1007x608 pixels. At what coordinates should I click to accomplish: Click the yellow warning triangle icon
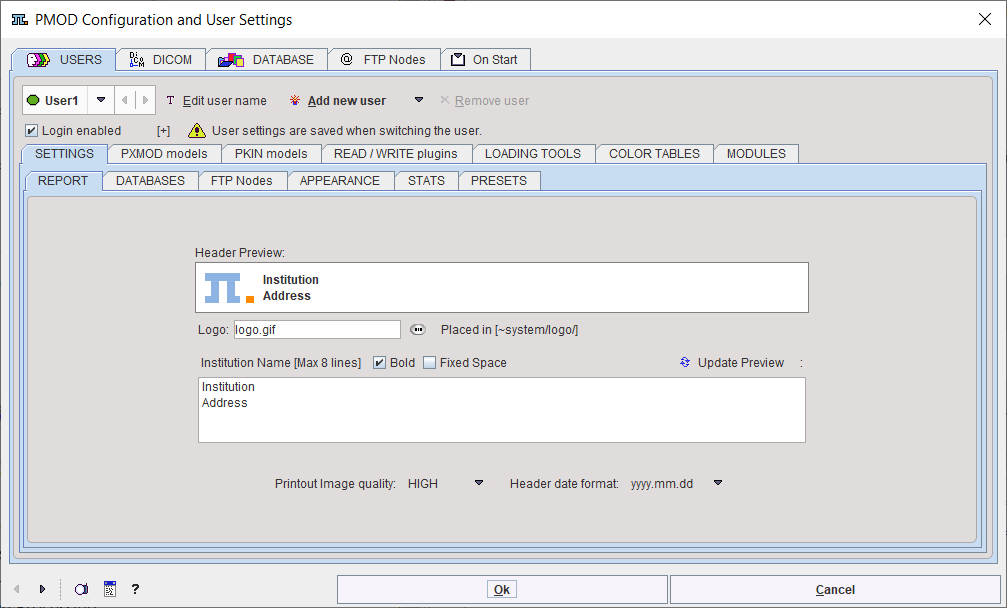pos(197,131)
